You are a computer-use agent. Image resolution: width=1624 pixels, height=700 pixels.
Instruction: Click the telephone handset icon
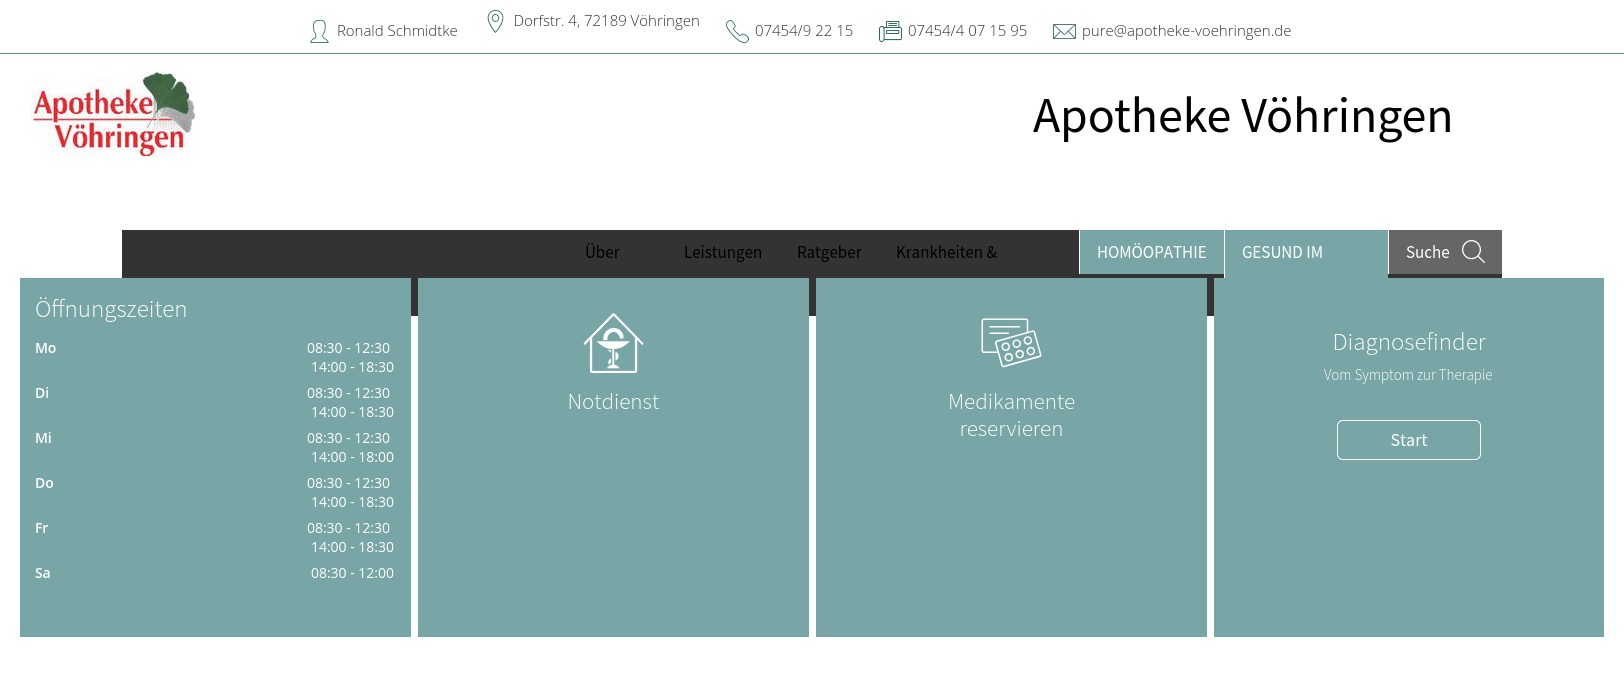pos(737,32)
